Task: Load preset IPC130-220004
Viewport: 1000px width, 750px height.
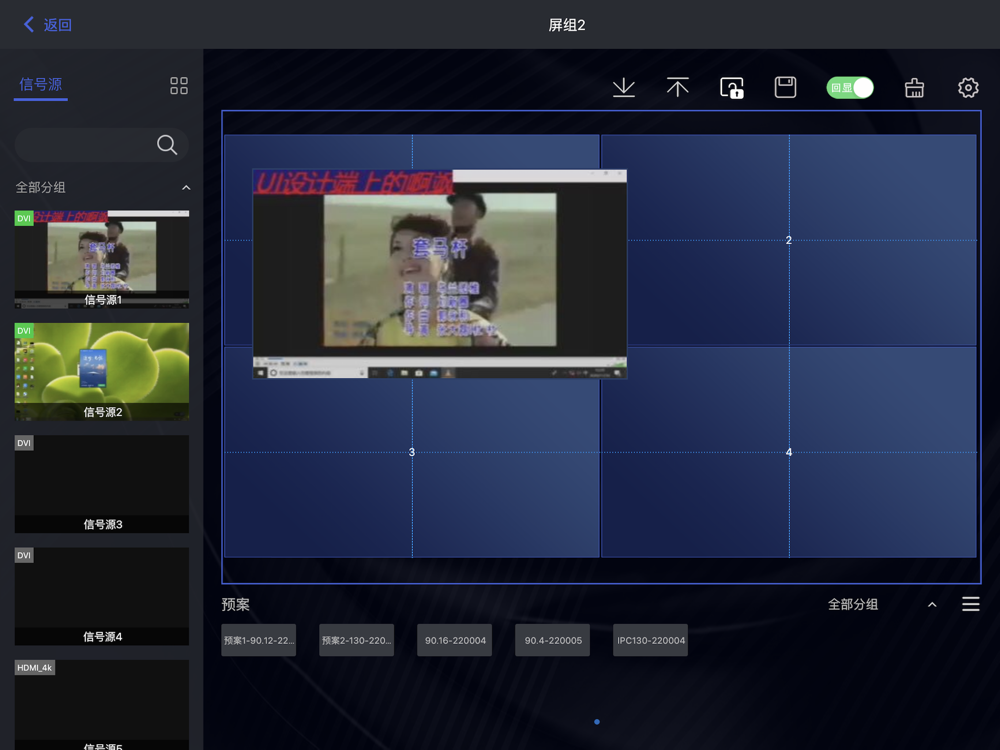Action: click(651, 640)
